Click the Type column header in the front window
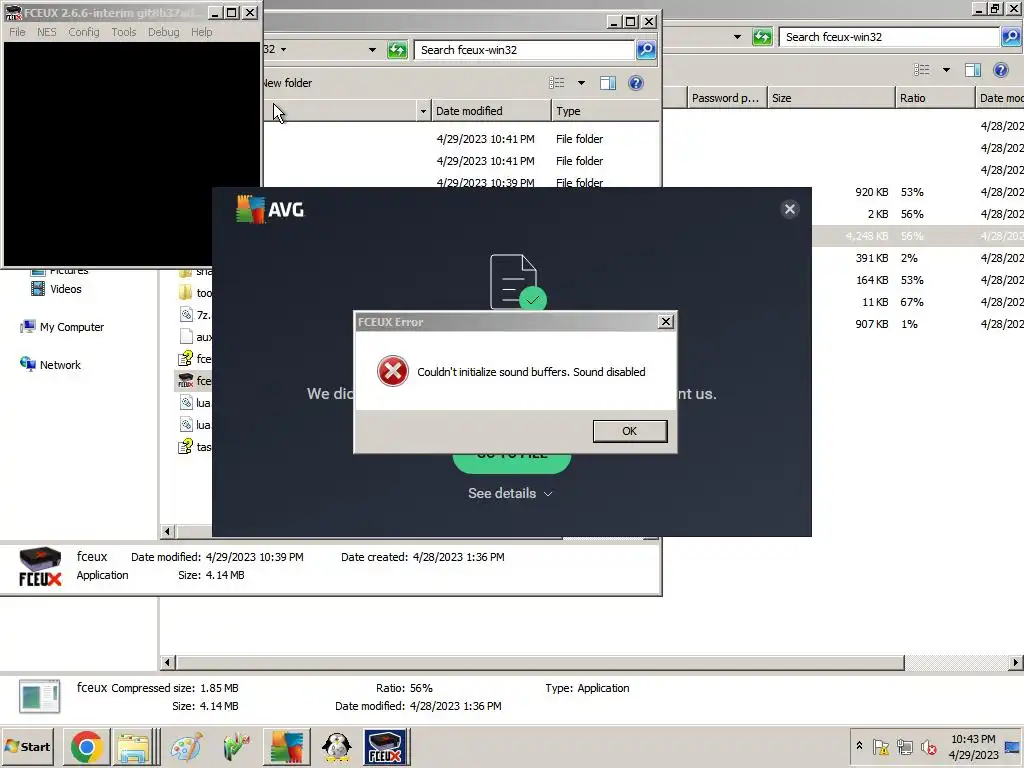 pos(605,111)
